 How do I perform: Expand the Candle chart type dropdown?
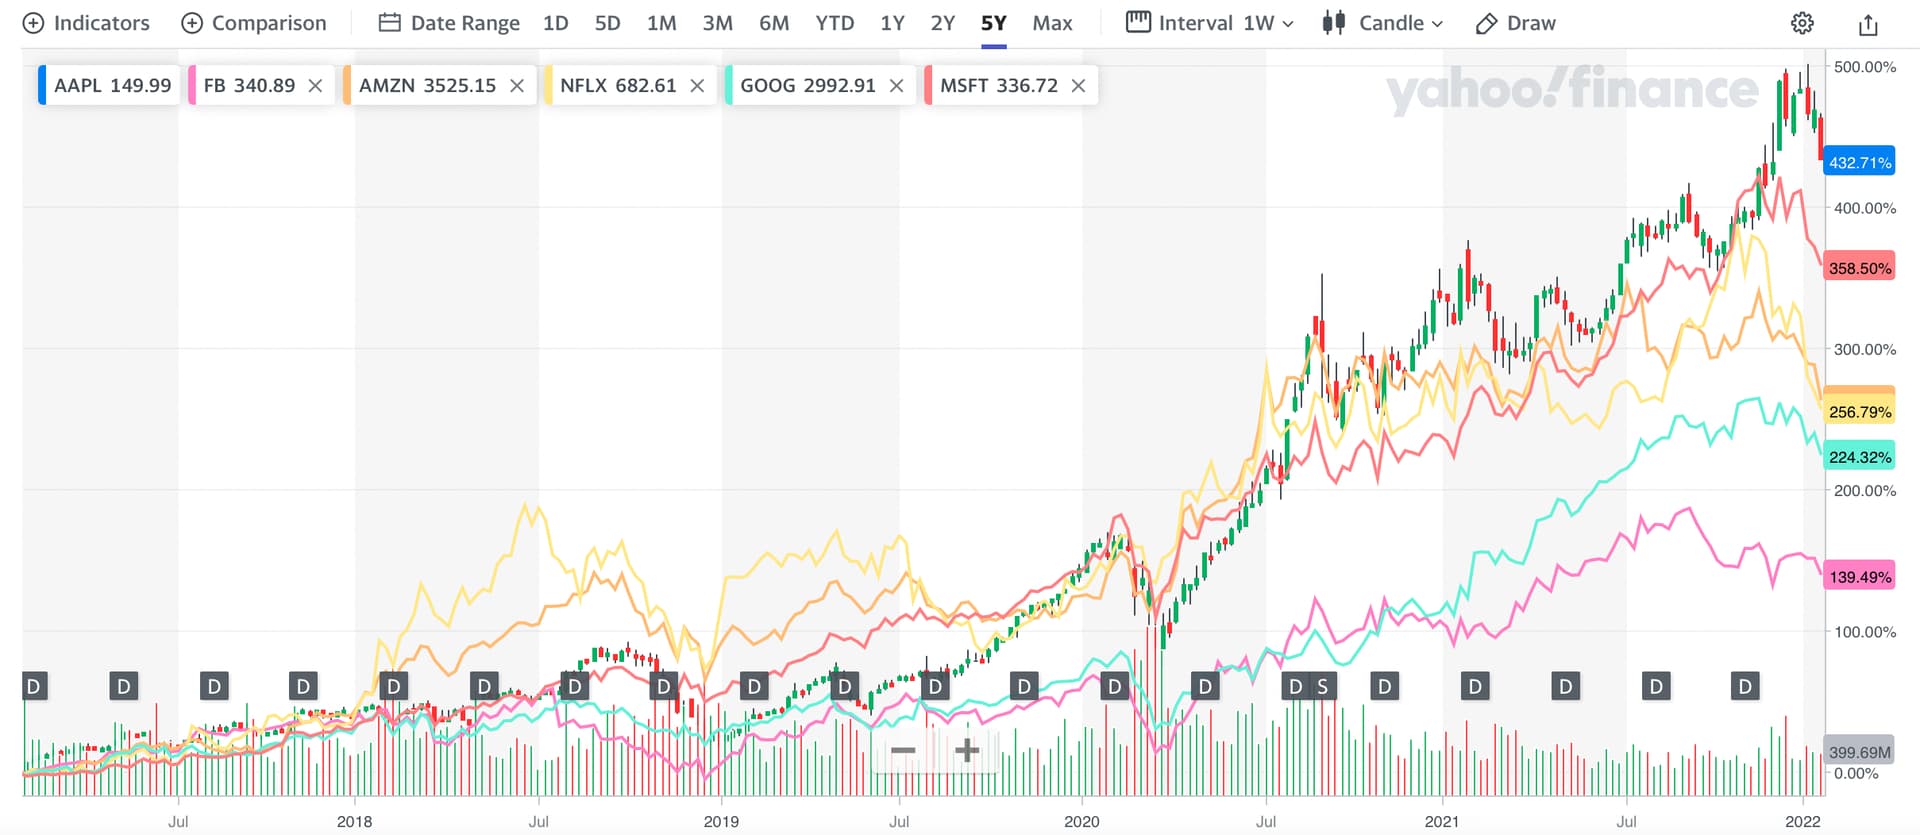click(1383, 23)
